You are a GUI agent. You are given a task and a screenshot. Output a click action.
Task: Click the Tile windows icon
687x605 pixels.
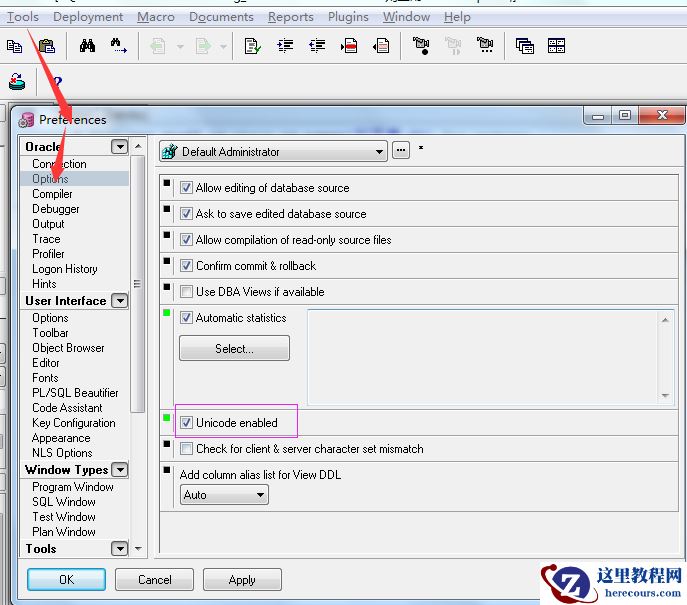(x=556, y=46)
